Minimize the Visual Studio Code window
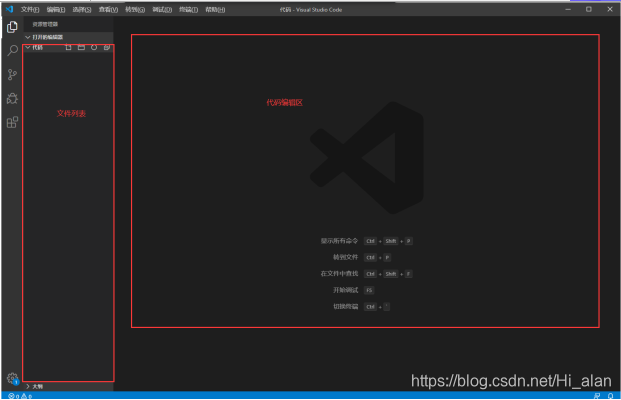 point(568,9)
